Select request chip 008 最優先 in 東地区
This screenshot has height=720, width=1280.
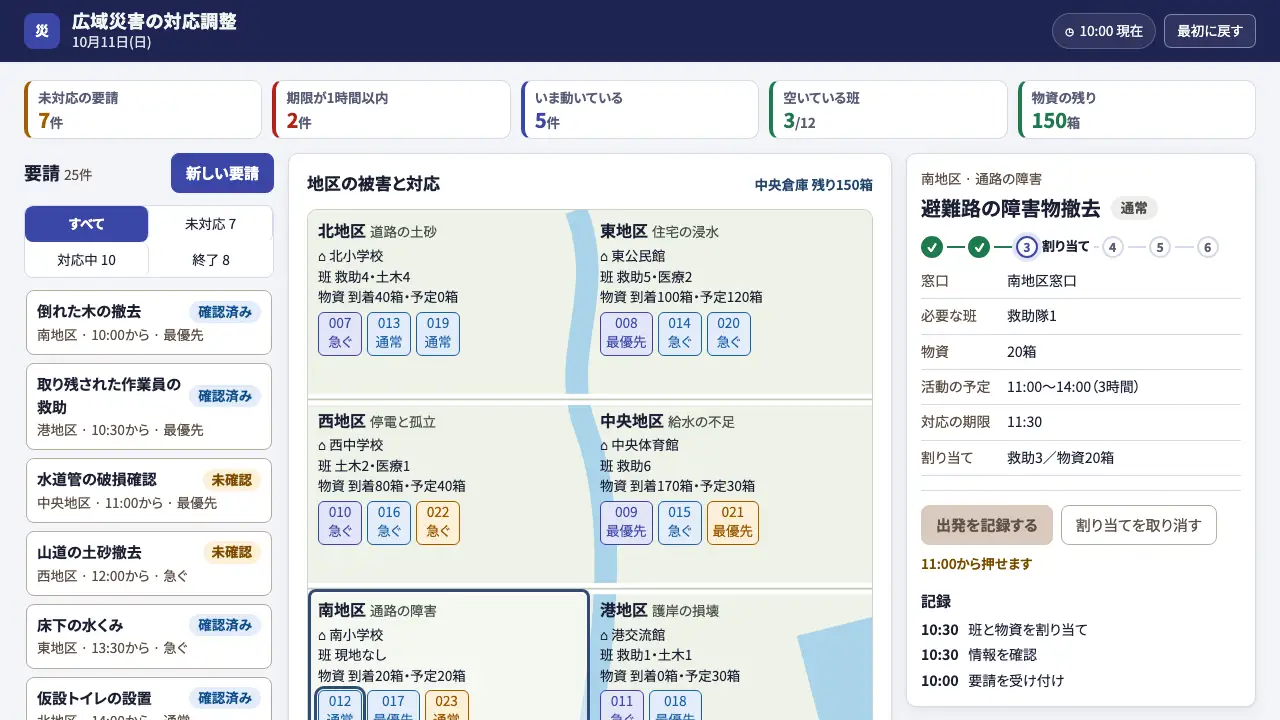626,334
